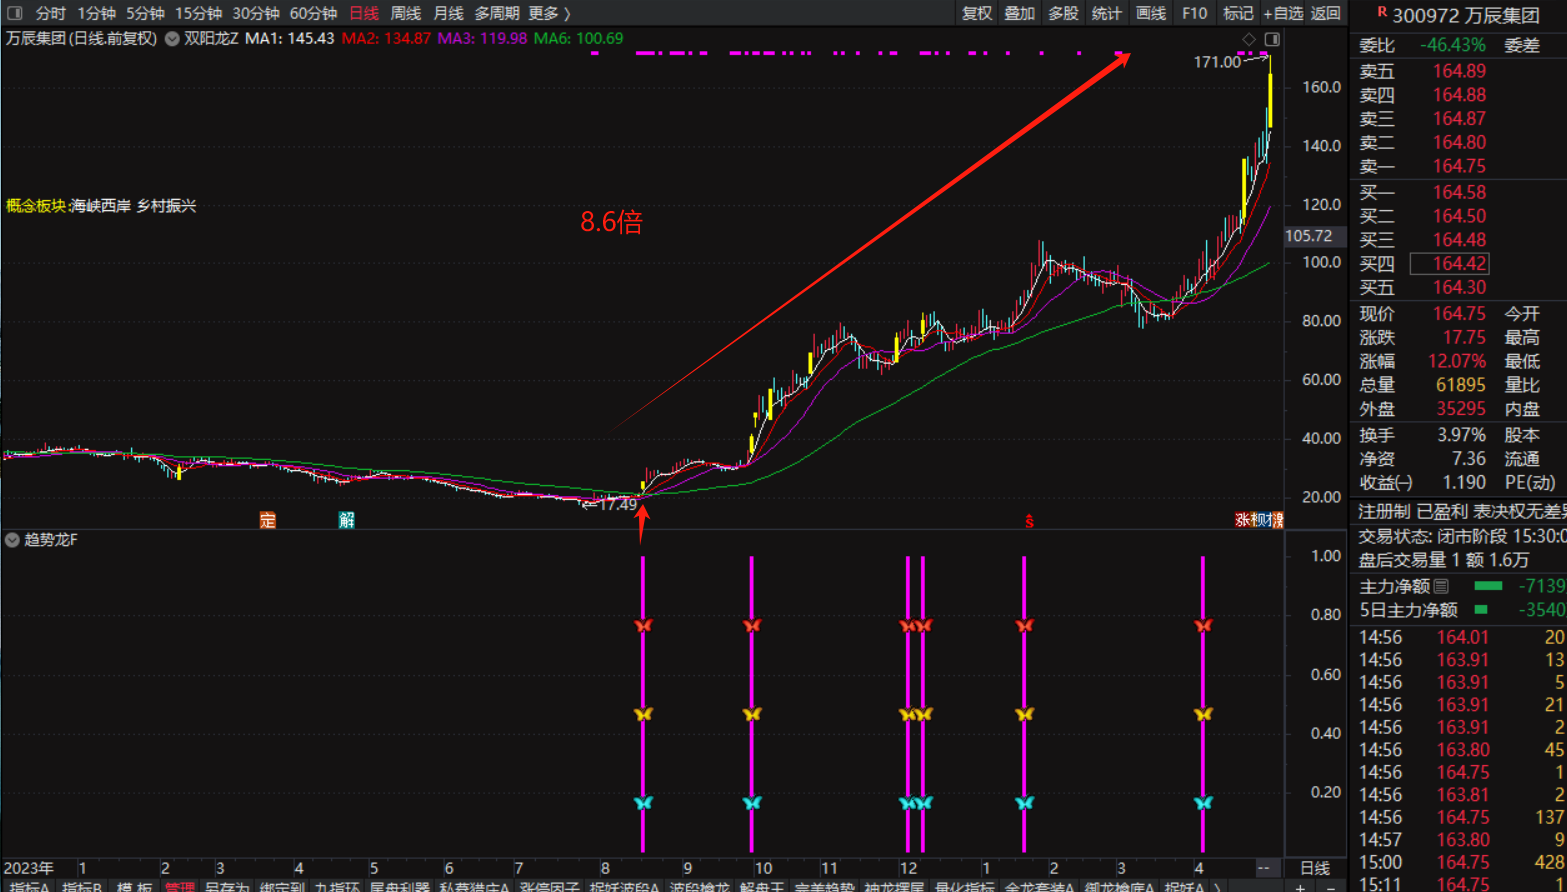
Task: Click the 复权 button in the toolbar
Action: (976, 13)
